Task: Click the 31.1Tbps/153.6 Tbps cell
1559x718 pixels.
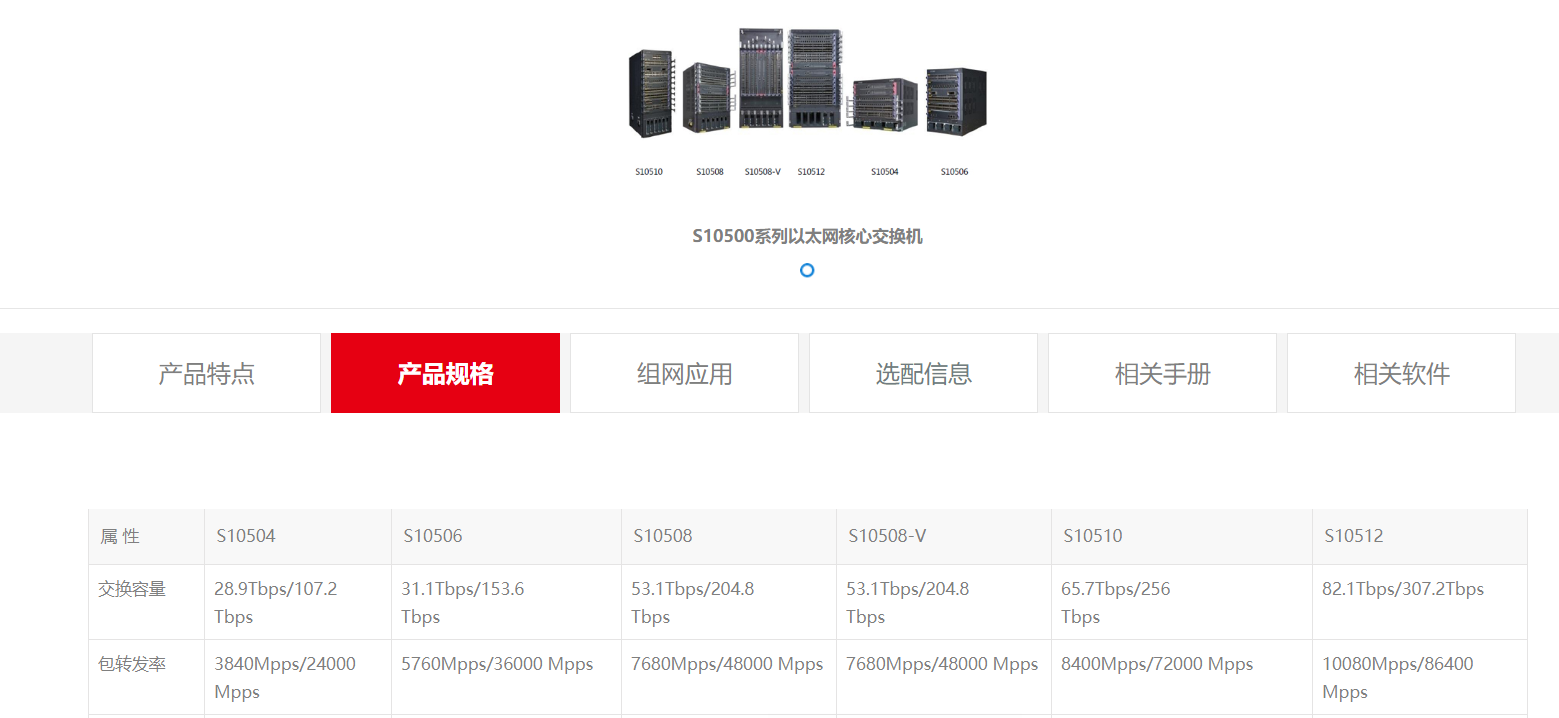Action: coord(506,602)
